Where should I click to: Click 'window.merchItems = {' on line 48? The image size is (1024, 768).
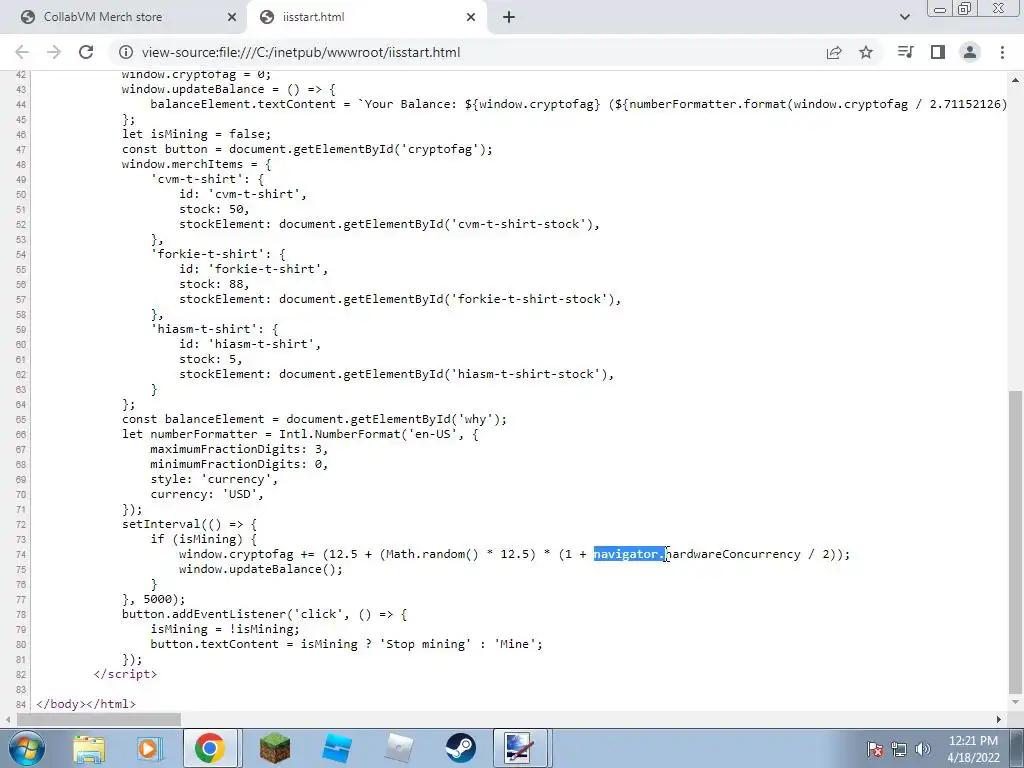tap(197, 164)
